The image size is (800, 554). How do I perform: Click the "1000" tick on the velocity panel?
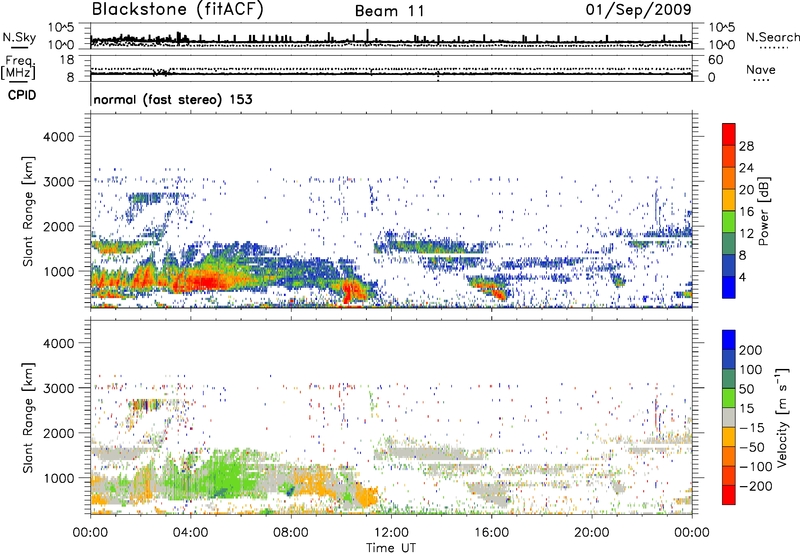(x=58, y=478)
